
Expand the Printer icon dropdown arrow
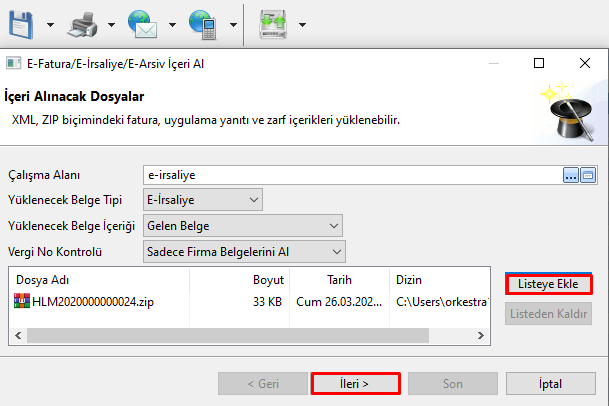coord(112,23)
